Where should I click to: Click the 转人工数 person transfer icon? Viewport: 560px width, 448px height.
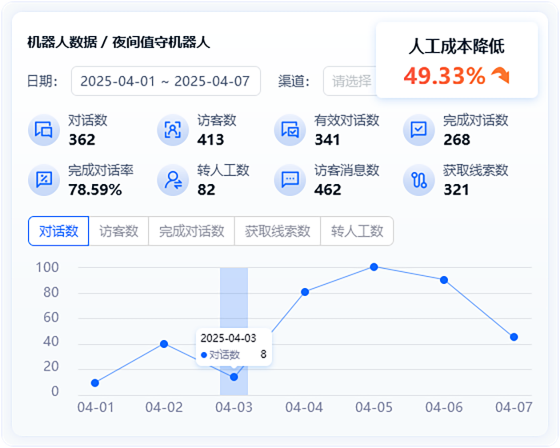(x=172, y=180)
